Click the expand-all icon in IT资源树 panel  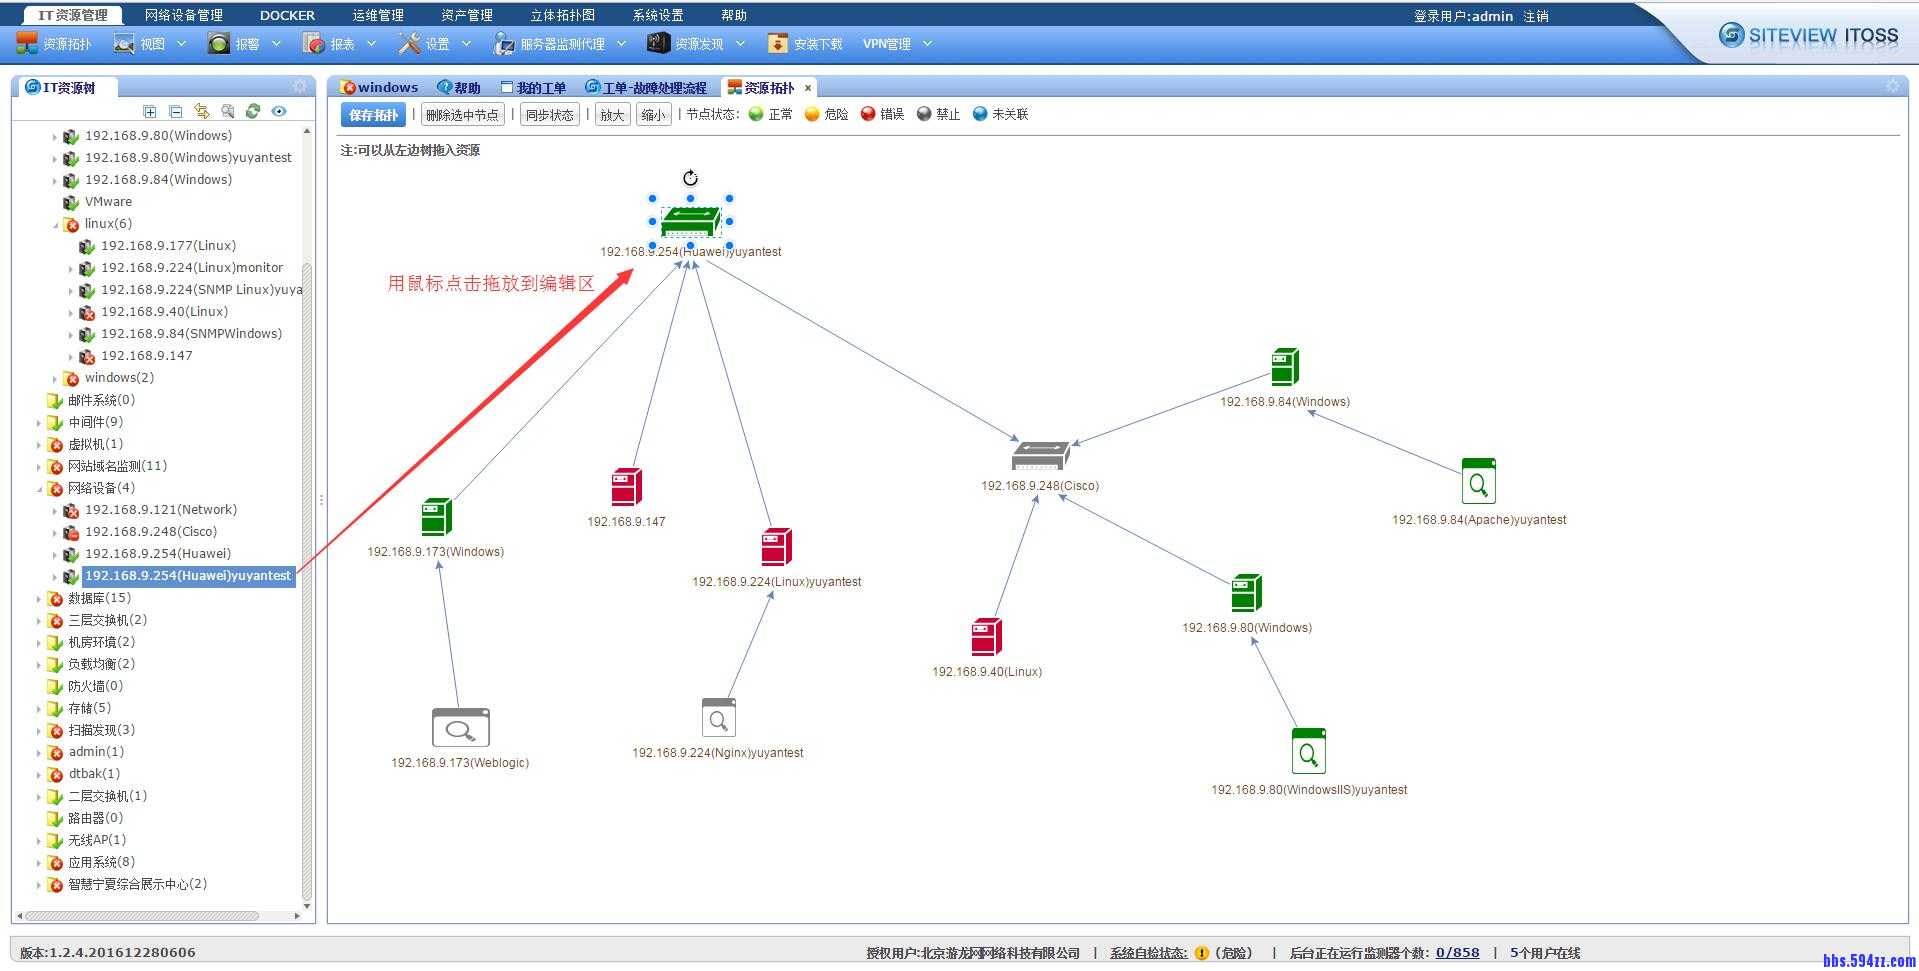[150, 111]
